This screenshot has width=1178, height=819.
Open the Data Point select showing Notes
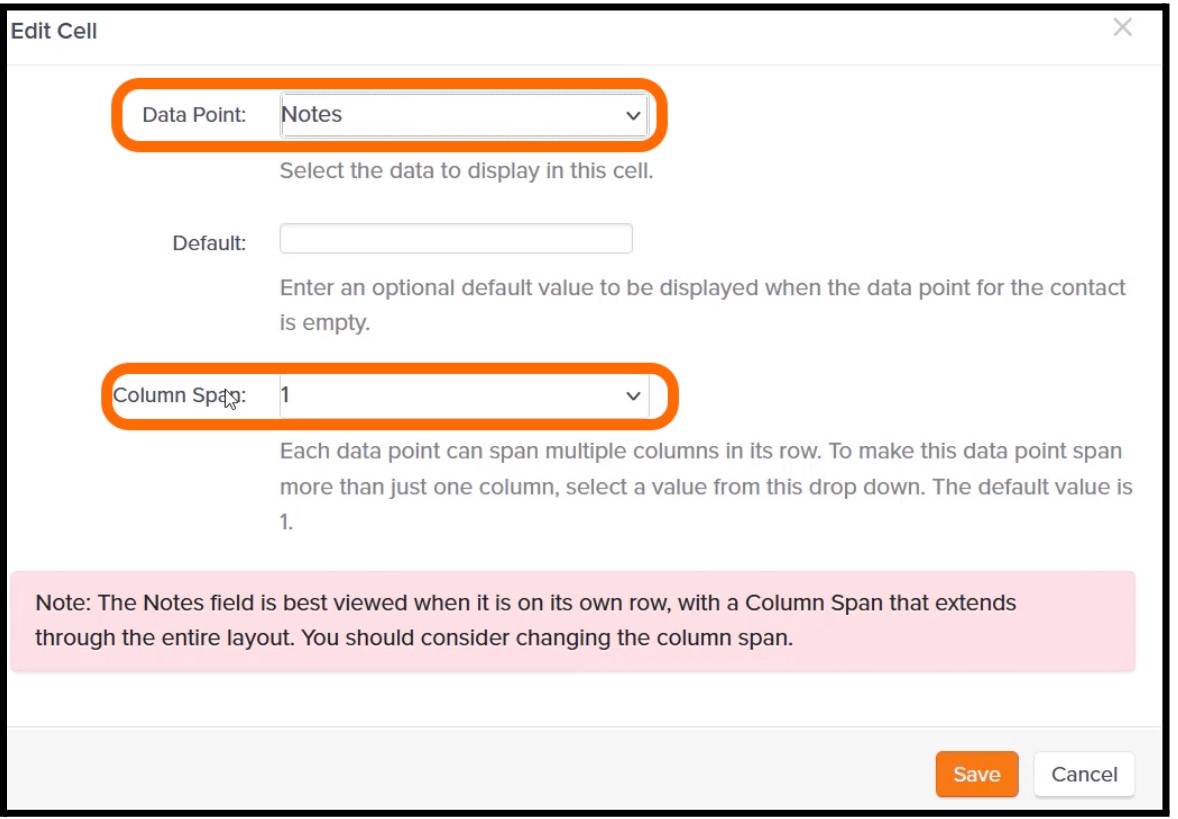[x=464, y=115]
